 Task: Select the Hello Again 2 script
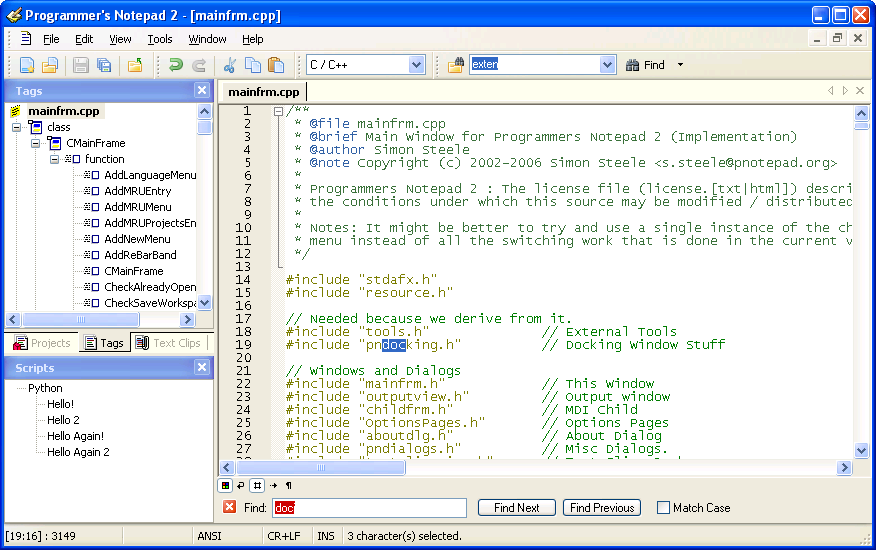[x=78, y=452]
